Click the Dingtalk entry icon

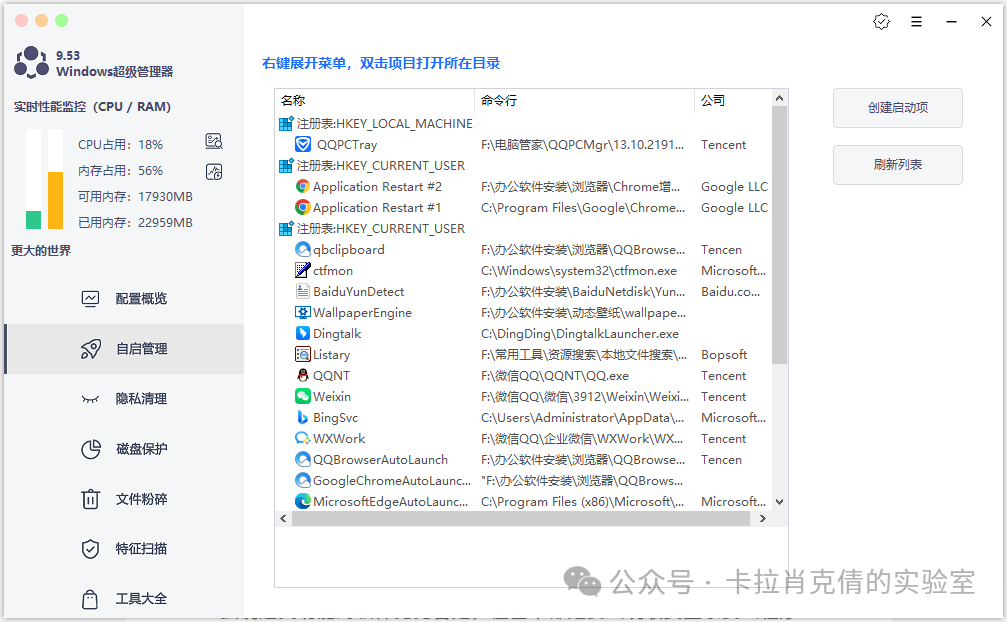click(303, 334)
